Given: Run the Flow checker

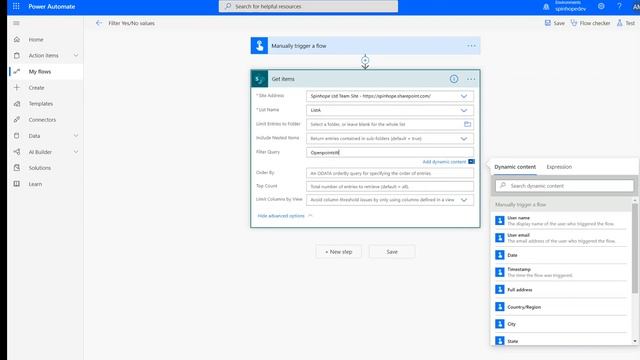Looking at the screenshot, I should 590,23.
